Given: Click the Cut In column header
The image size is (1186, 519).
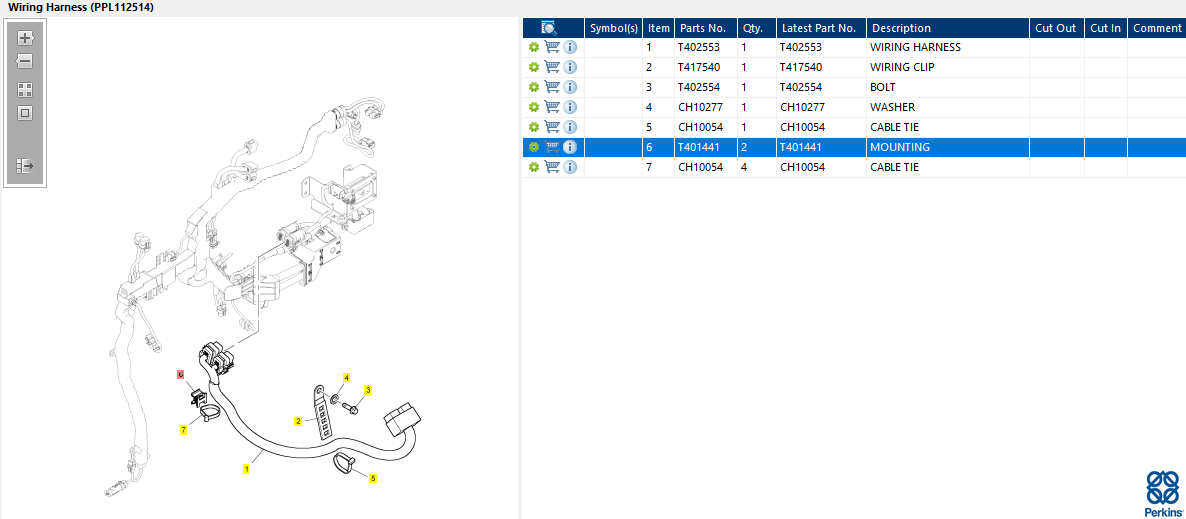Looking at the screenshot, I should pos(1106,28).
